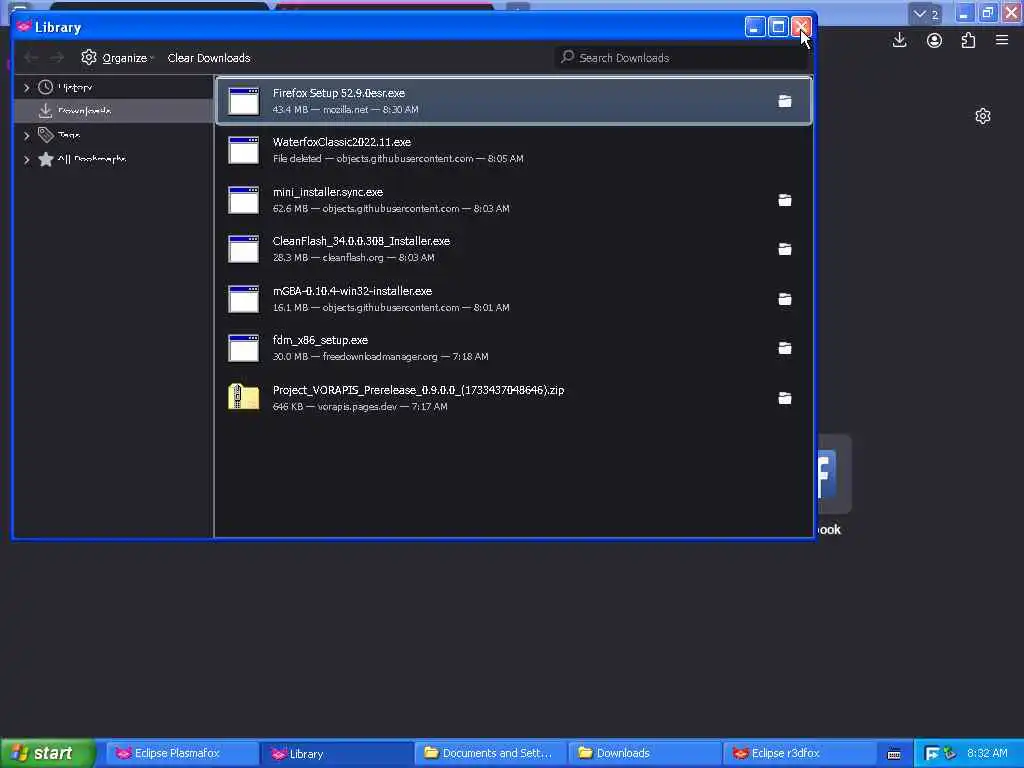Image resolution: width=1024 pixels, height=768 pixels.
Task: Switch to Eclipse r3dfox taskbar item
Action: [x=799, y=753]
